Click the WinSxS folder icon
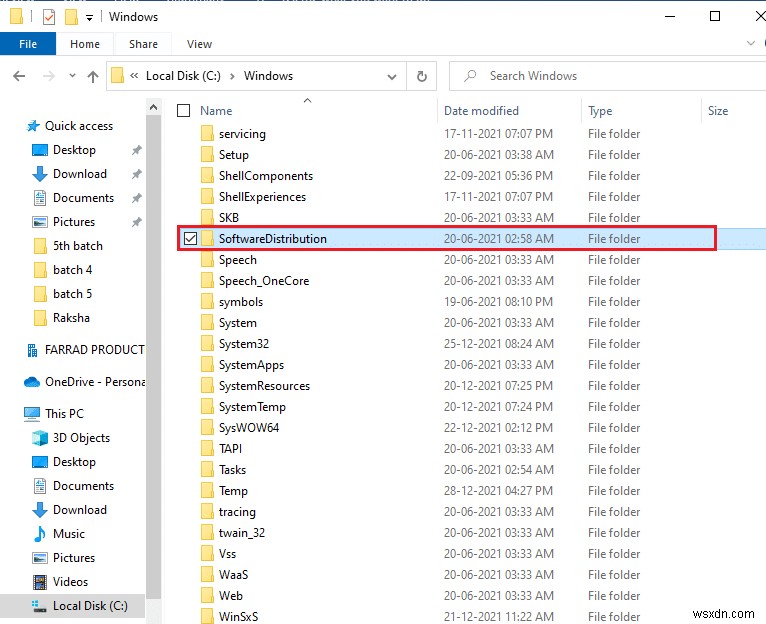766x624 pixels. 207,616
